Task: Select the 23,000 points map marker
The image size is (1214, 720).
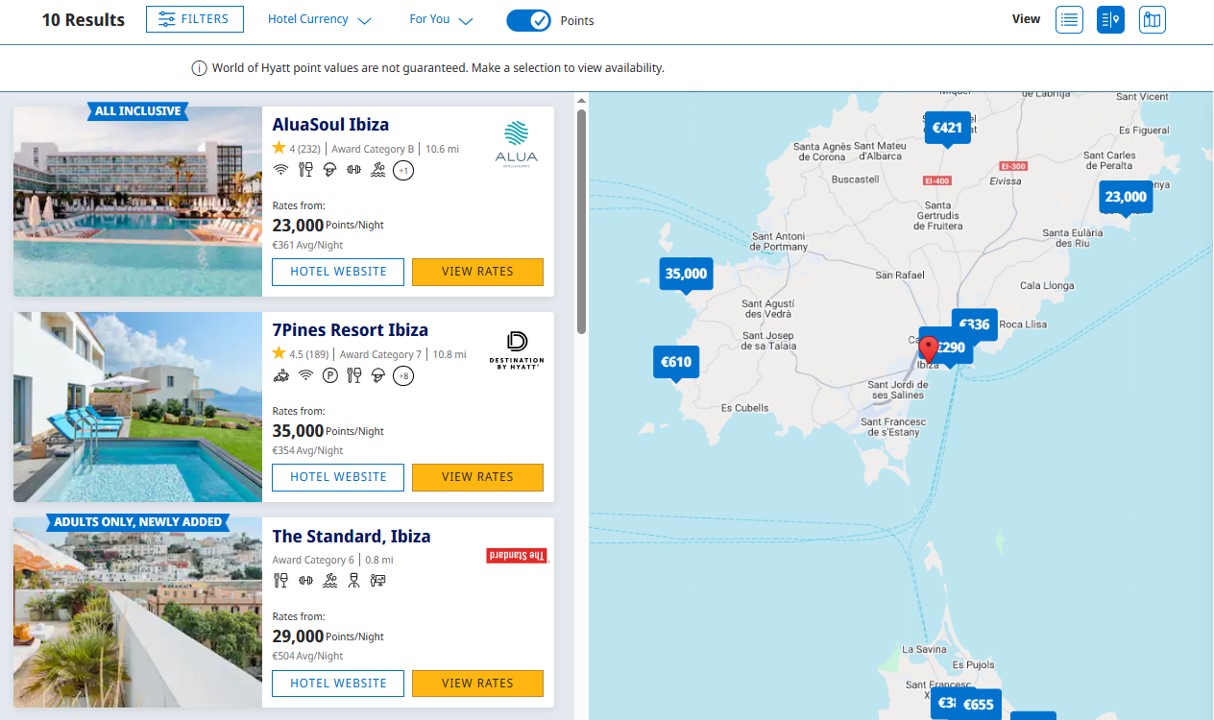Action: coord(1125,197)
